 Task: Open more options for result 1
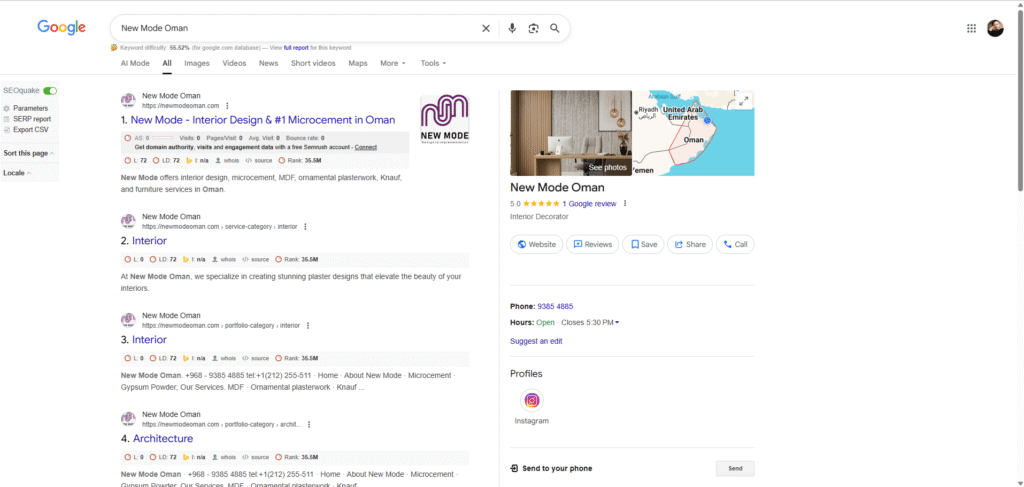227,106
